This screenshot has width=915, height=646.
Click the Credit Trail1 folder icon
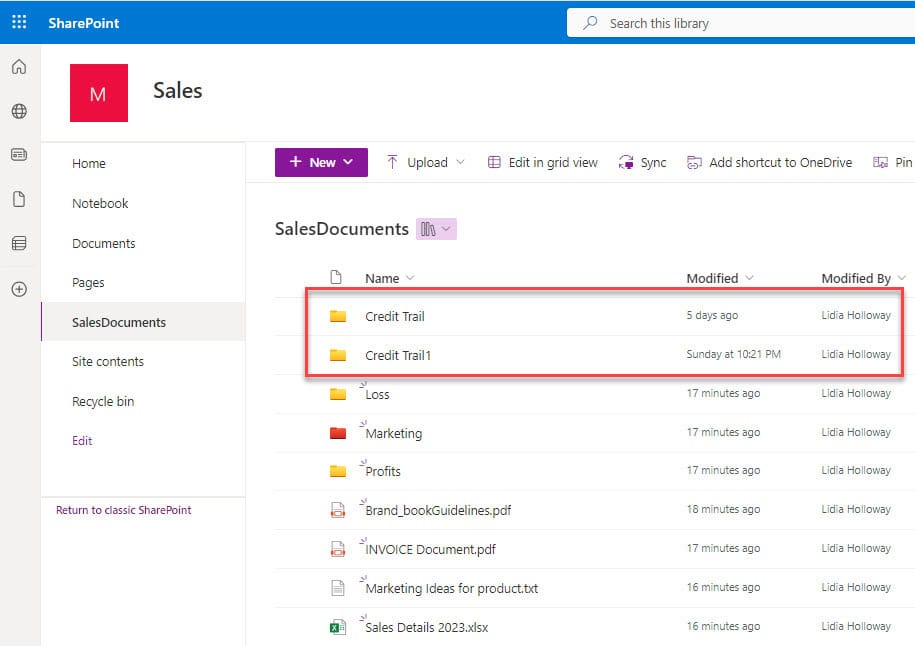338,355
